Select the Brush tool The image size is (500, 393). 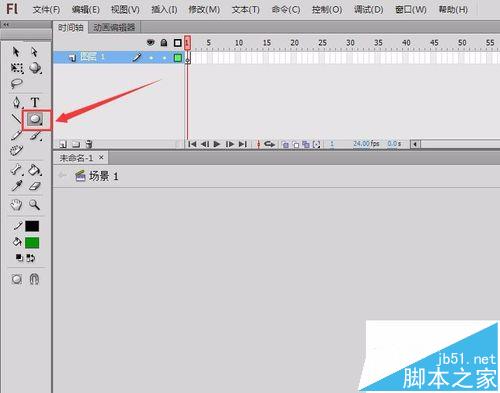click(35, 135)
